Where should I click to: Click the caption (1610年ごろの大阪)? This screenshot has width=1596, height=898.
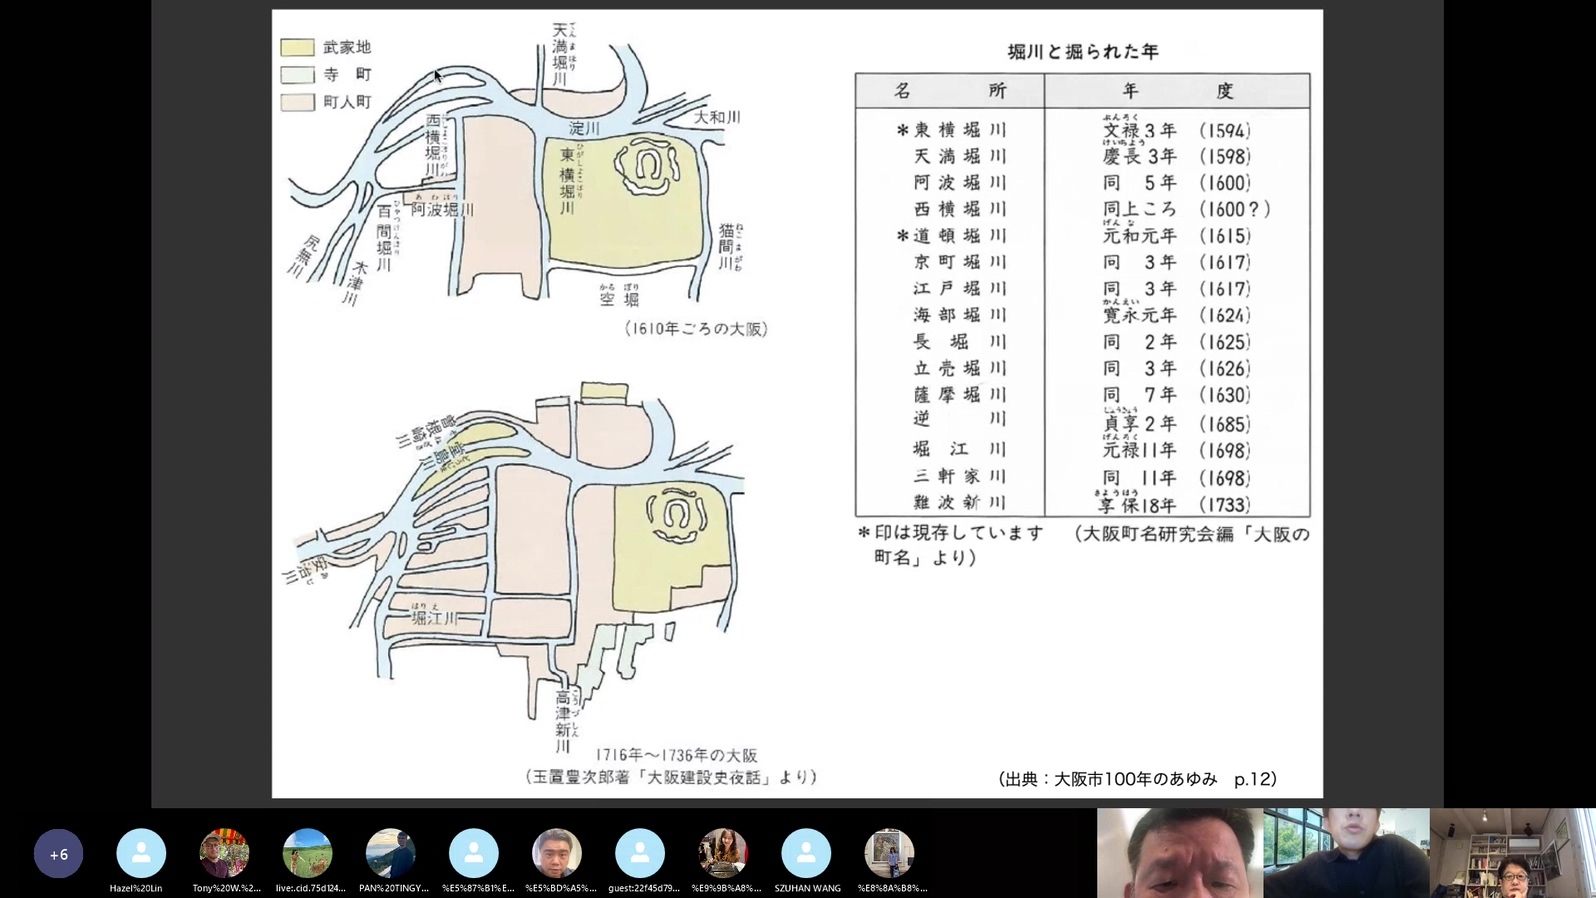696,329
